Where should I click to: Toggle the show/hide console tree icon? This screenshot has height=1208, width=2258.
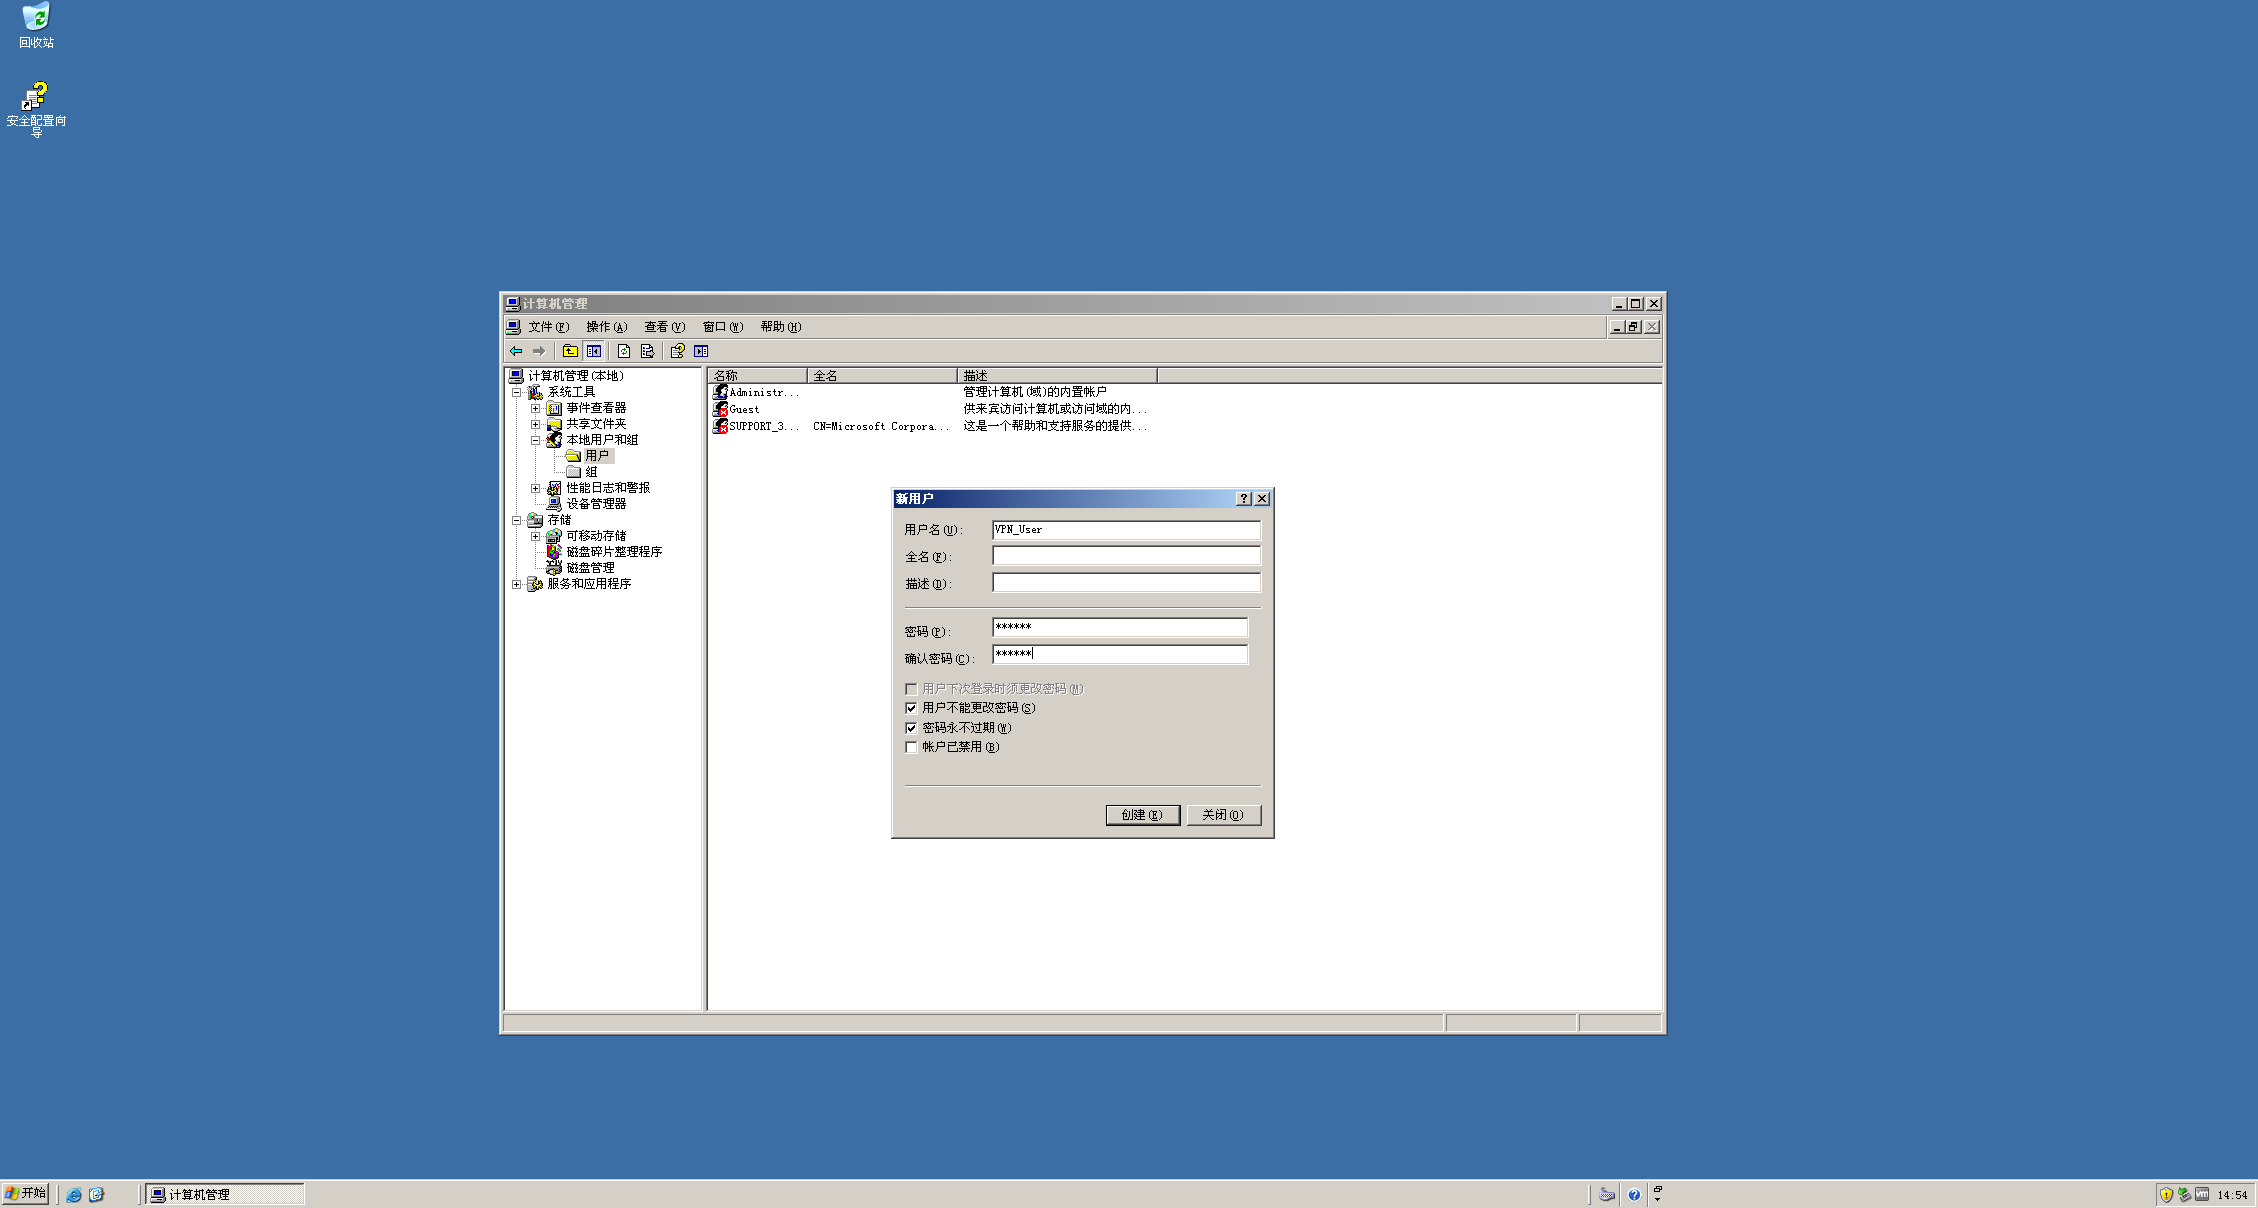coord(594,351)
